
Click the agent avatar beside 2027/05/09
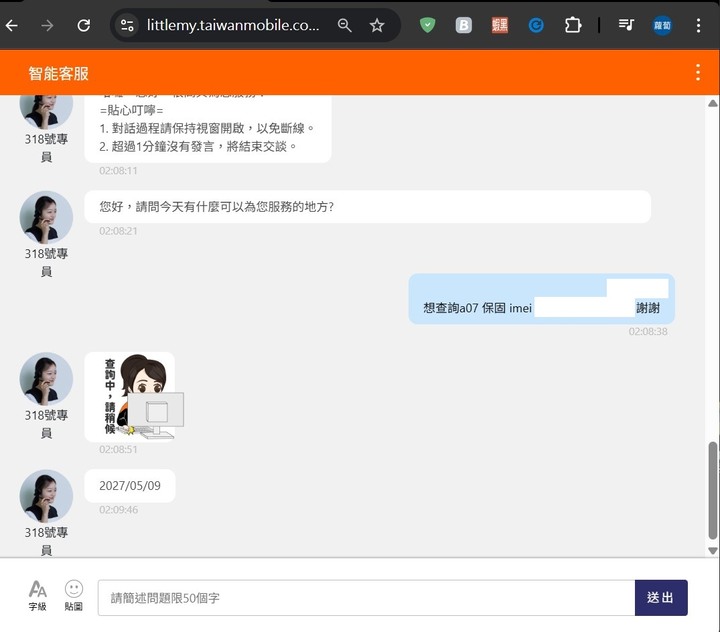tap(46, 496)
